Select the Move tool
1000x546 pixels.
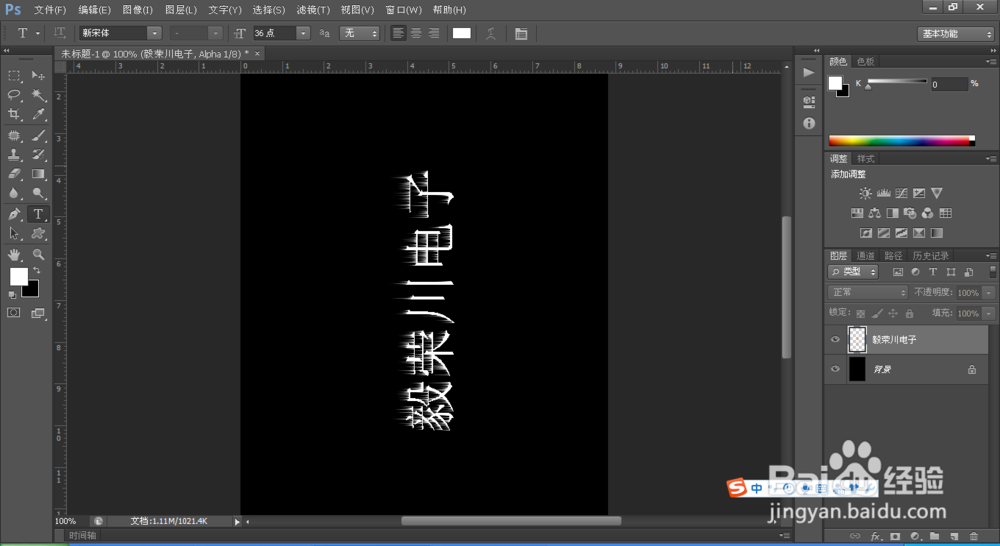38,76
